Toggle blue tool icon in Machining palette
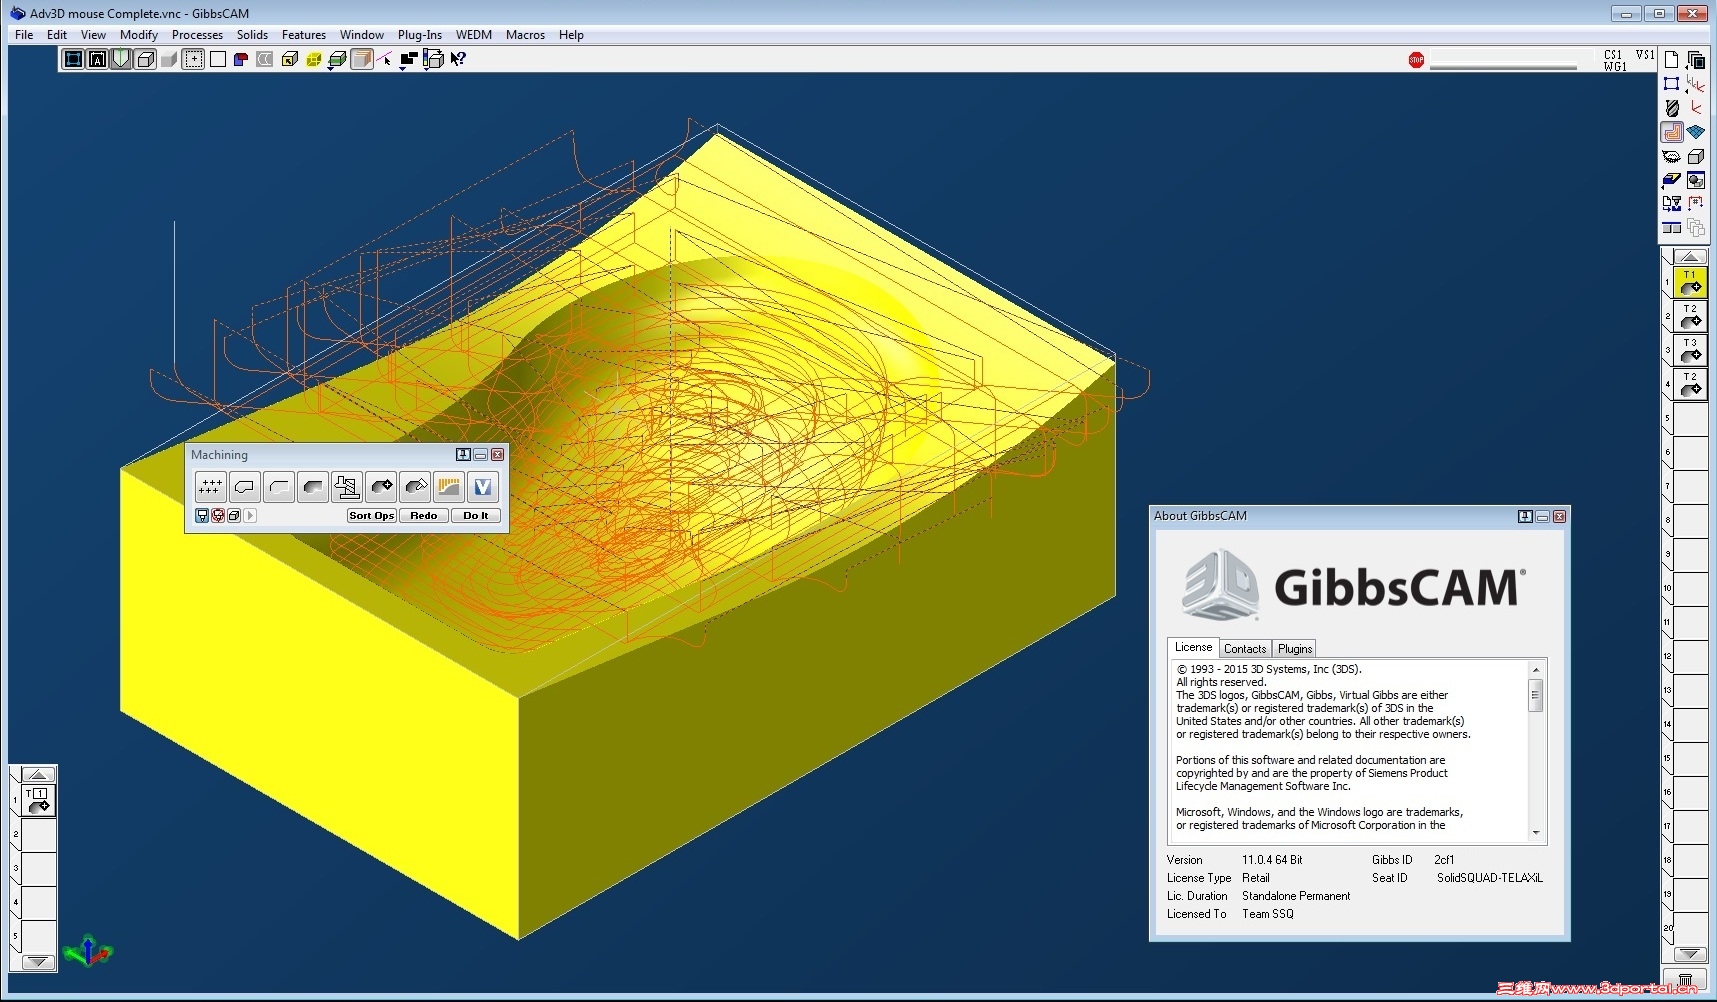Viewport: 1717px width, 1002px height. [x=202, y=516]
